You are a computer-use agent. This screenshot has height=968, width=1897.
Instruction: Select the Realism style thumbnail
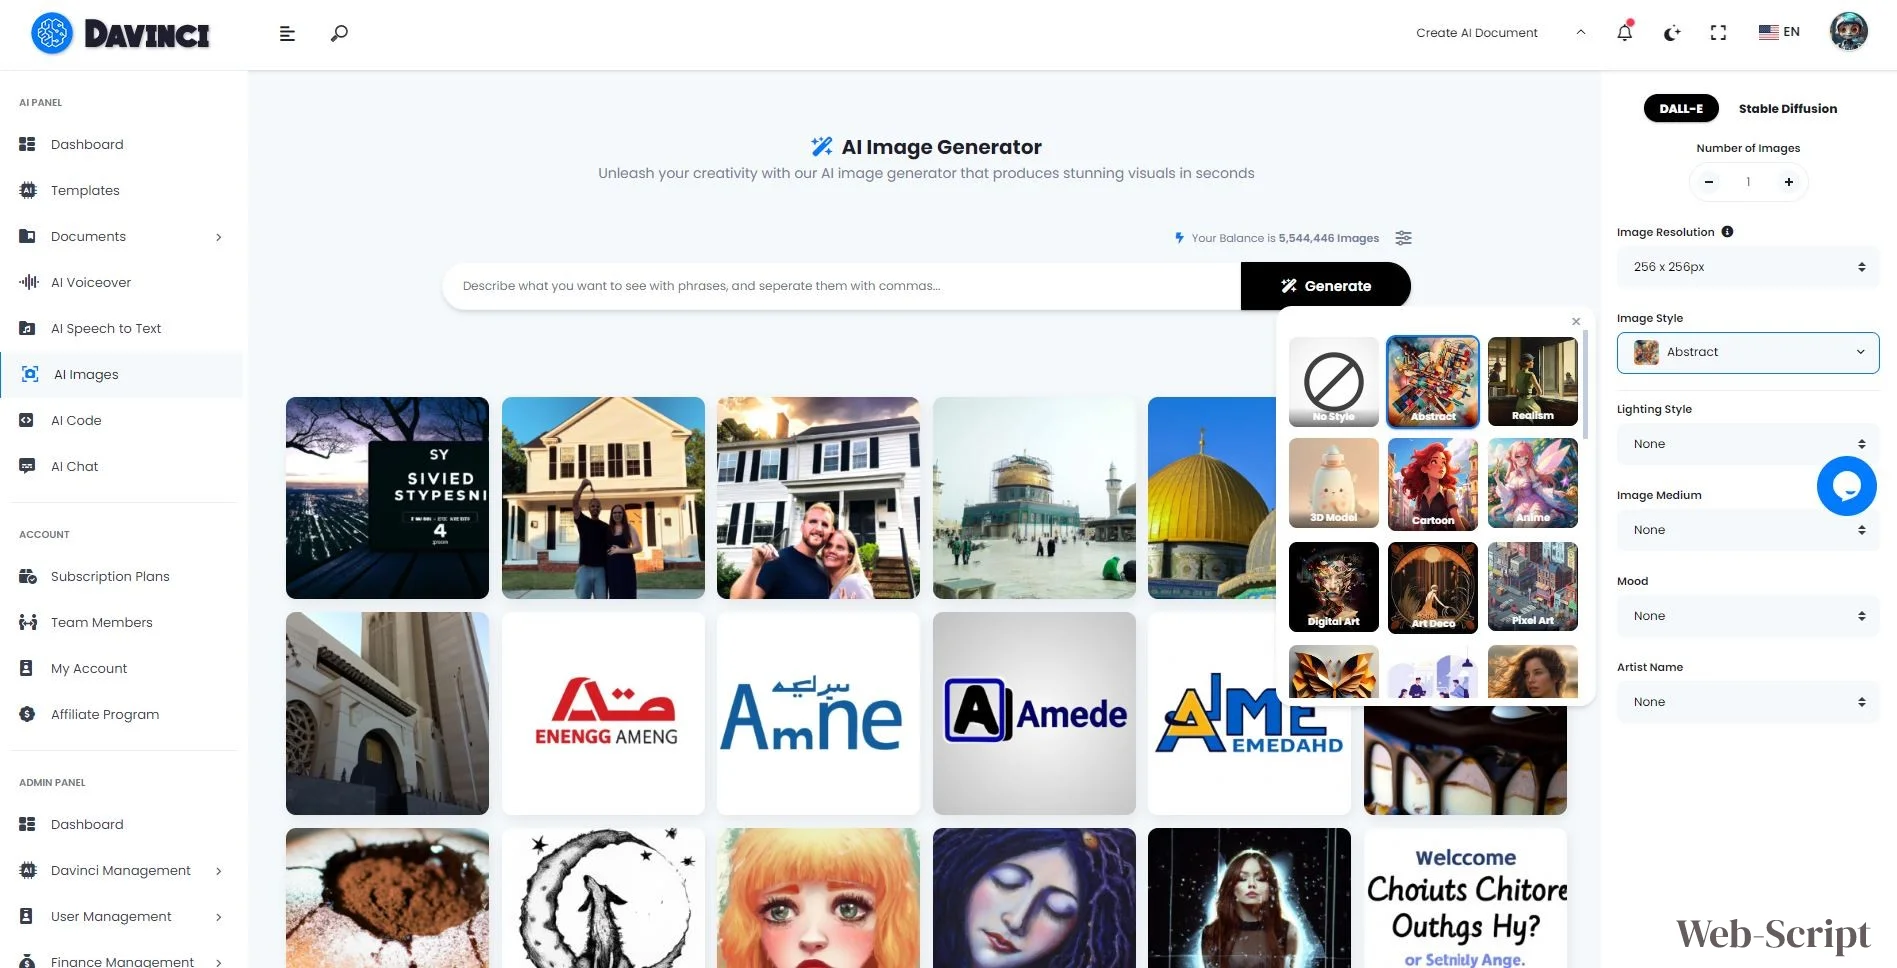pyautogui.click(x=1533, y=382)
